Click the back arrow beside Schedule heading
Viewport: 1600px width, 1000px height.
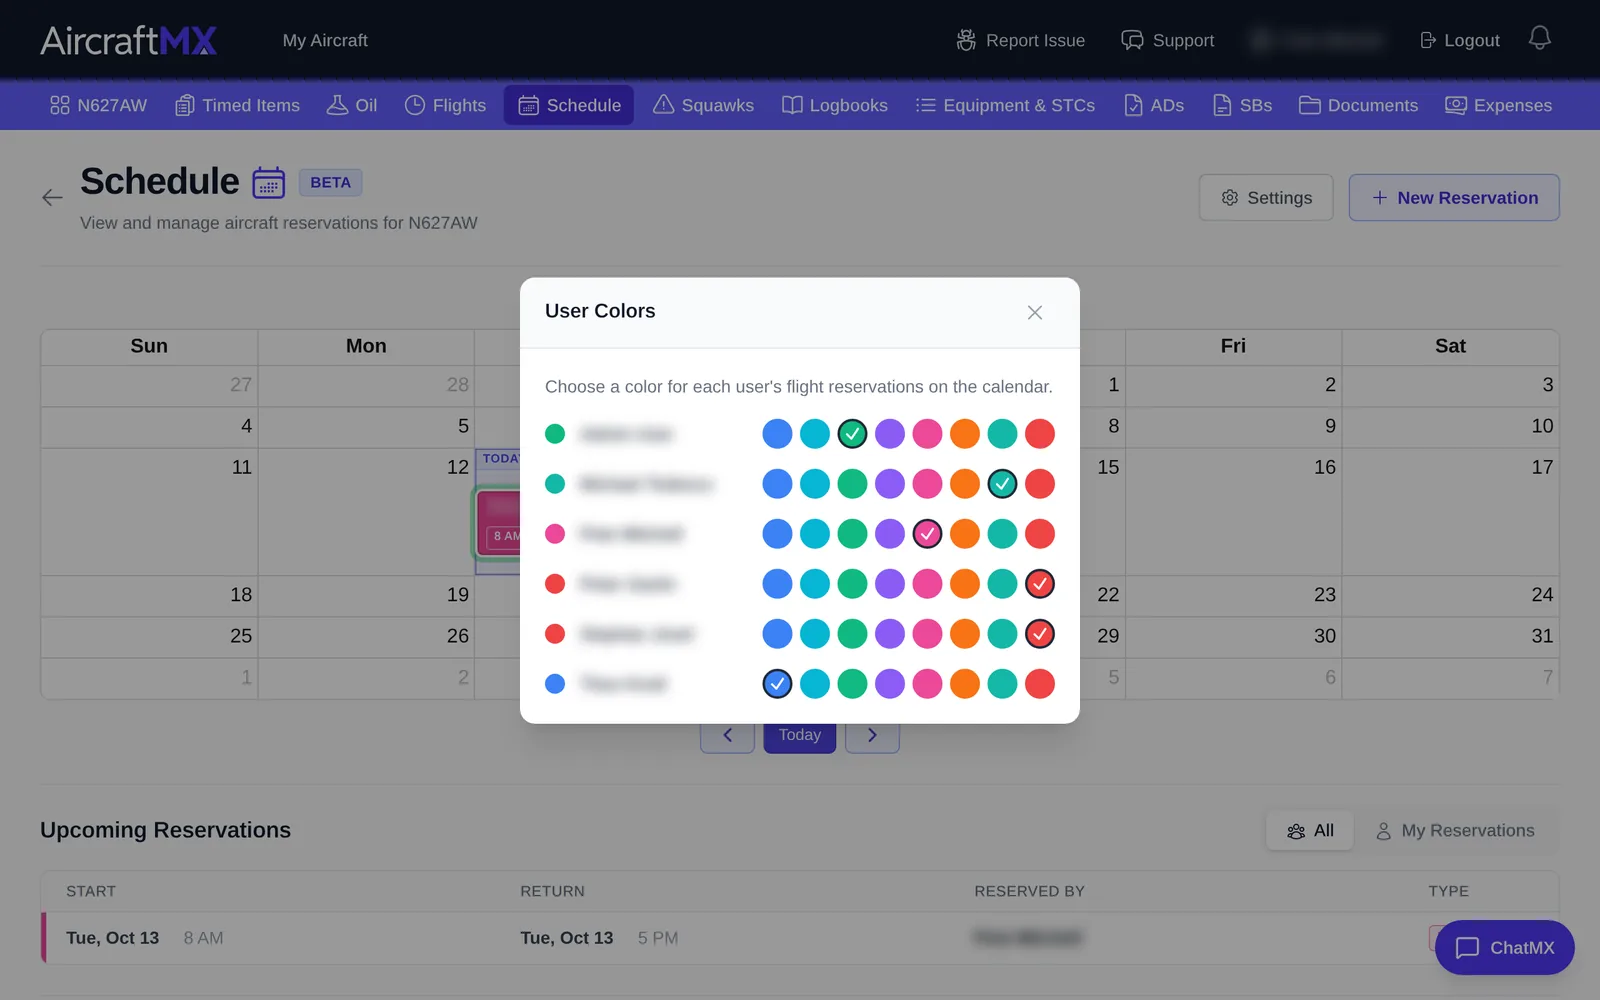pyautogui.click(x=52, y=197)
